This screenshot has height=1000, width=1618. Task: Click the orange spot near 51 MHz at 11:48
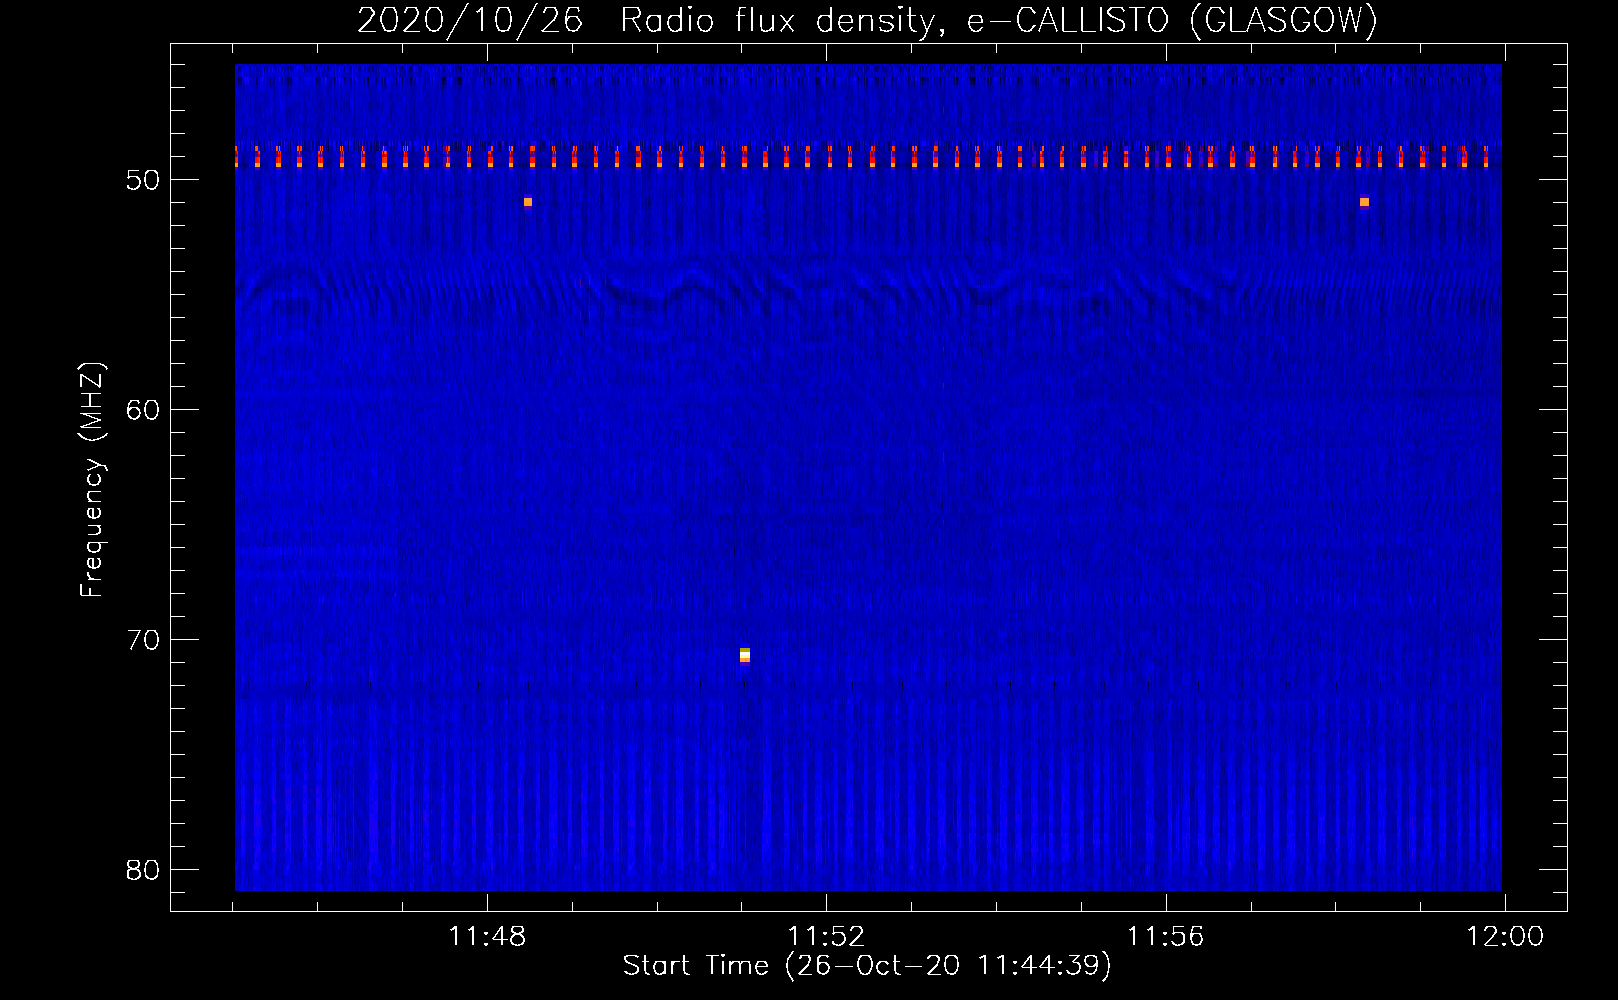(528, 202)
